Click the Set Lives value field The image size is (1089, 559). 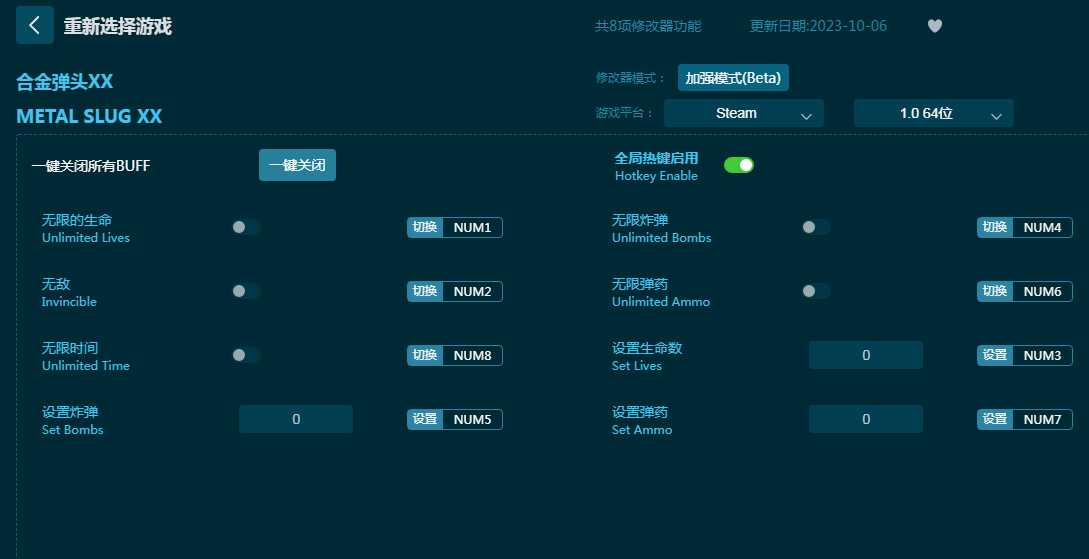(865, 355)
